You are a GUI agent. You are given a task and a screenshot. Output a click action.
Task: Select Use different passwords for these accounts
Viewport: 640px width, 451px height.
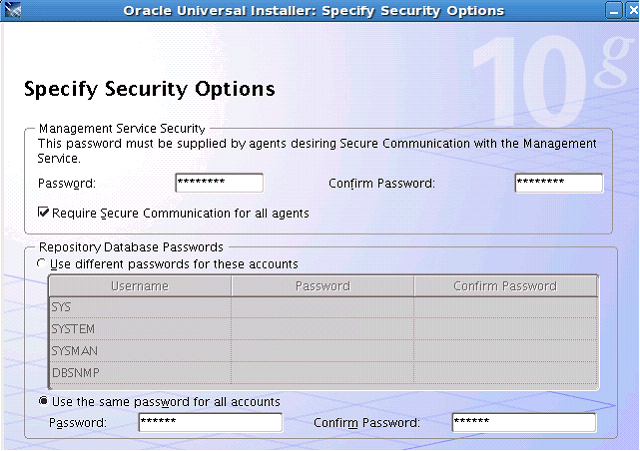41,264
